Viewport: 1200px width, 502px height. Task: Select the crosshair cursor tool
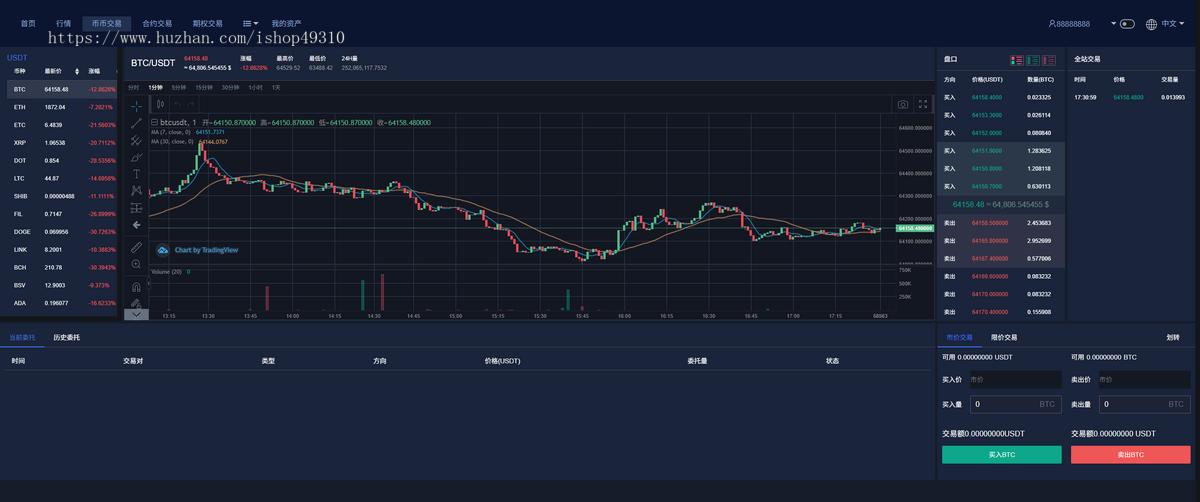(136, 105)
